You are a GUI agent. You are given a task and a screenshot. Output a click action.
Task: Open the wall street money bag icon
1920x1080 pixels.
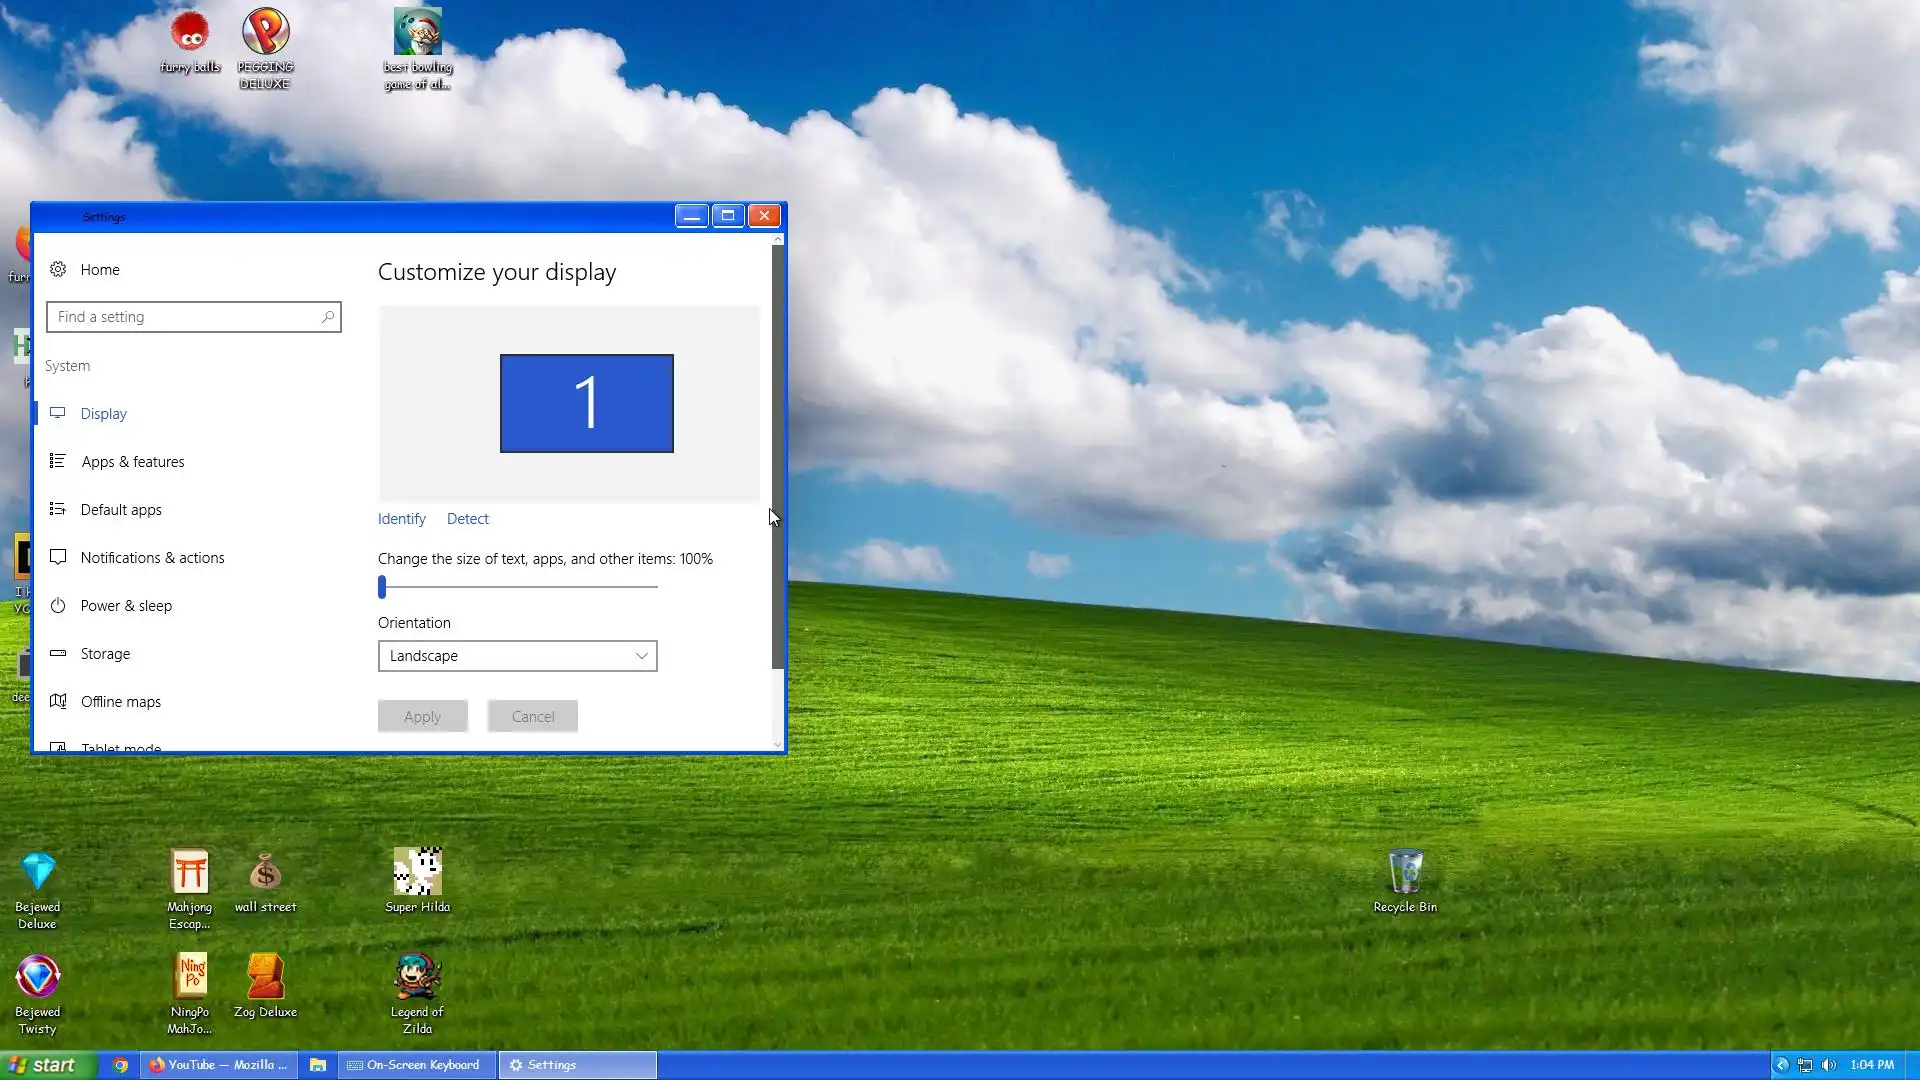coord(265,872)
